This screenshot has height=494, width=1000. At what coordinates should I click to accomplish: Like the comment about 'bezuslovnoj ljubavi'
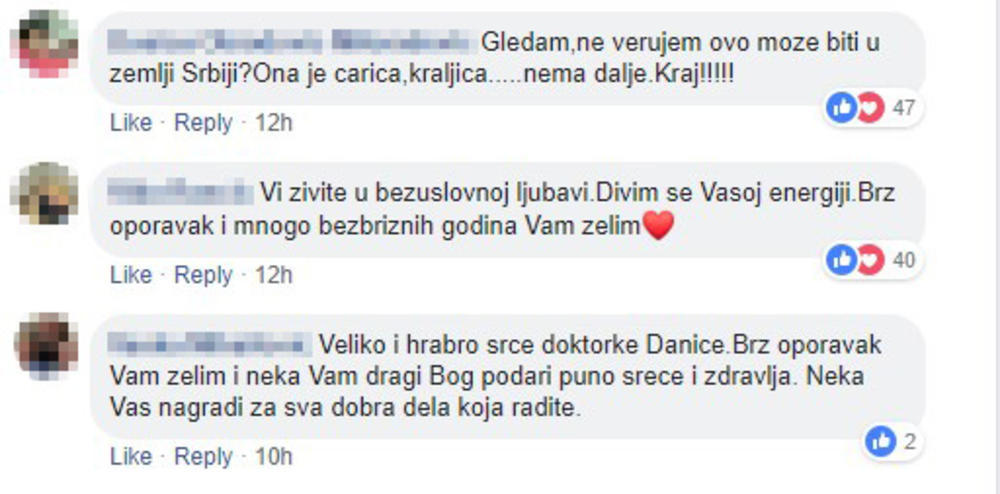click(x=131, y=275)
